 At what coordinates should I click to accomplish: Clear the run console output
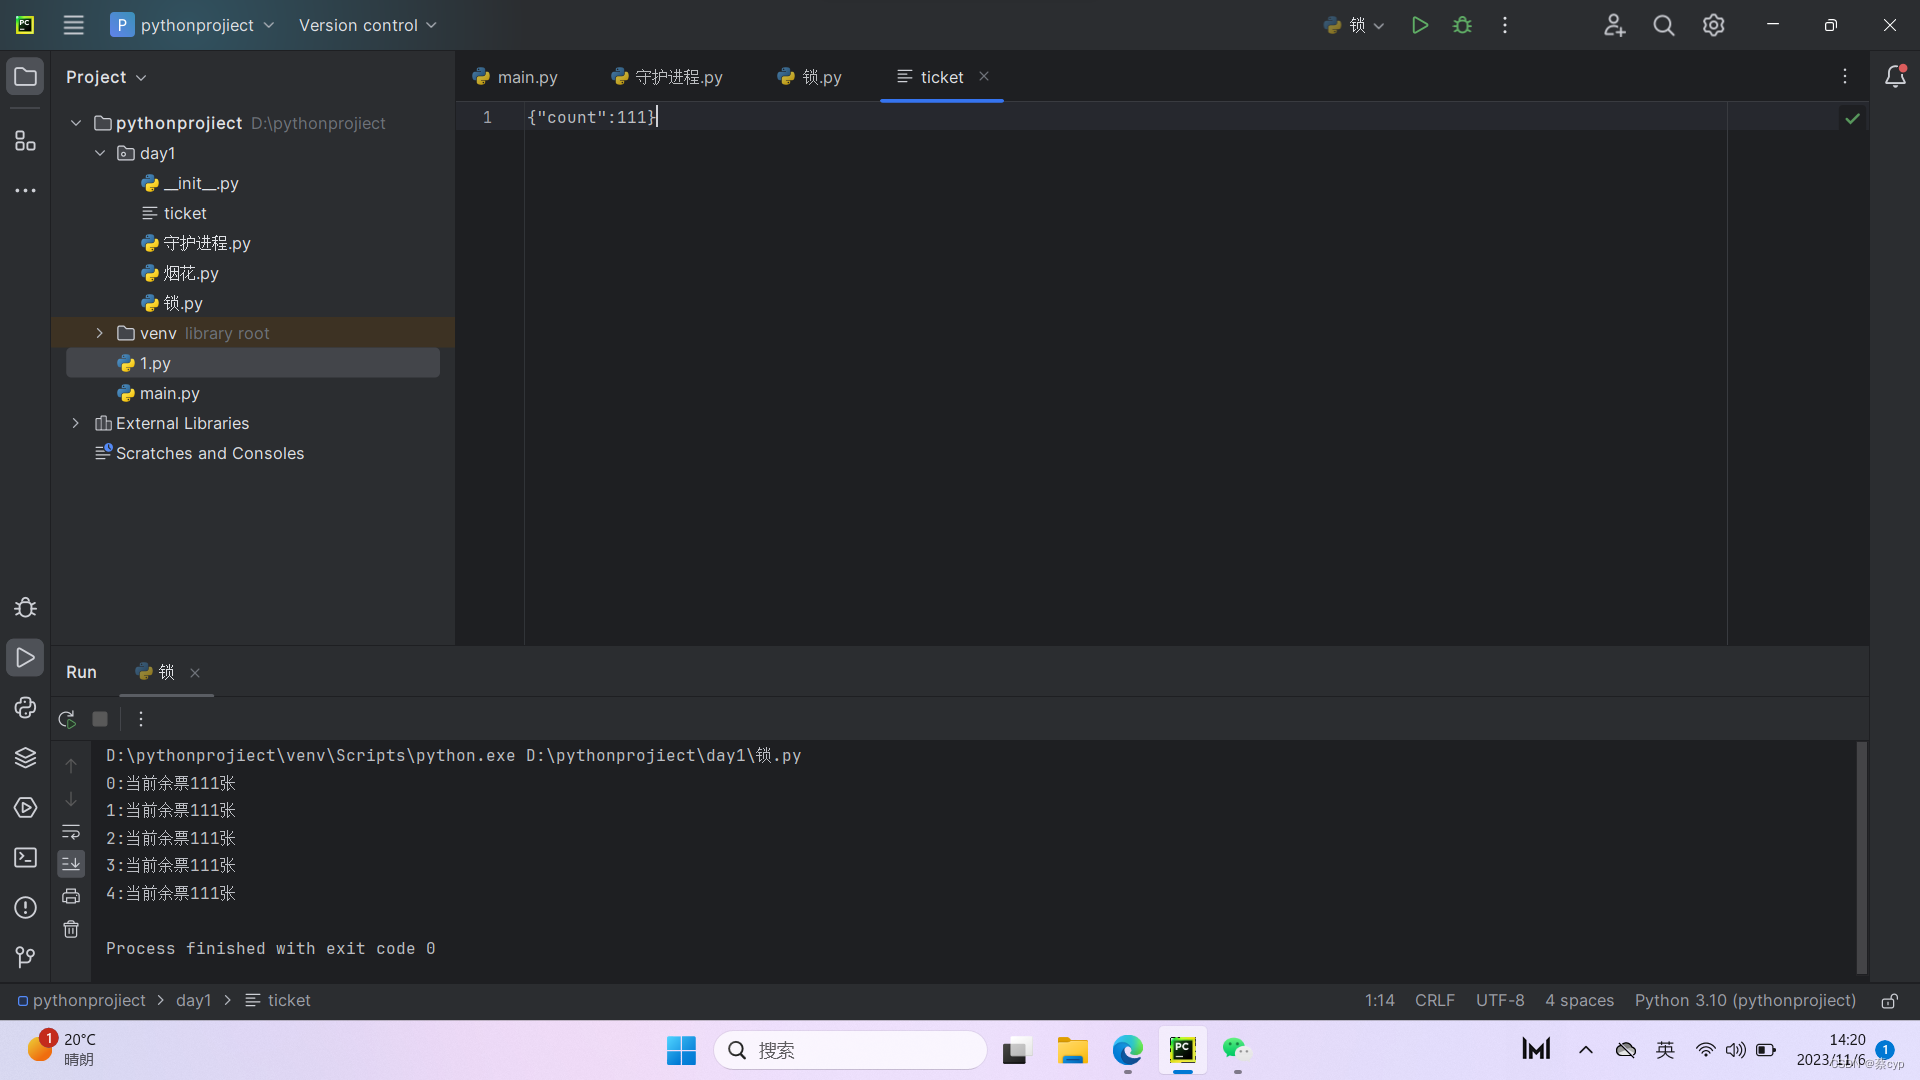[x=71, y=929]
